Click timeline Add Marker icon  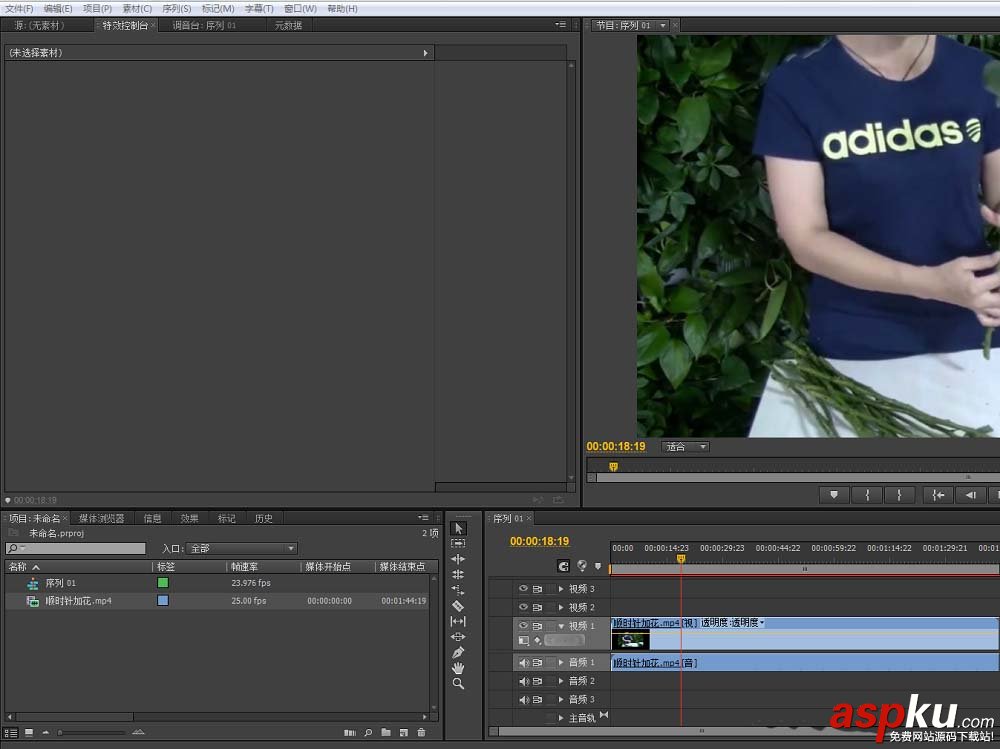tap(598, 566)
